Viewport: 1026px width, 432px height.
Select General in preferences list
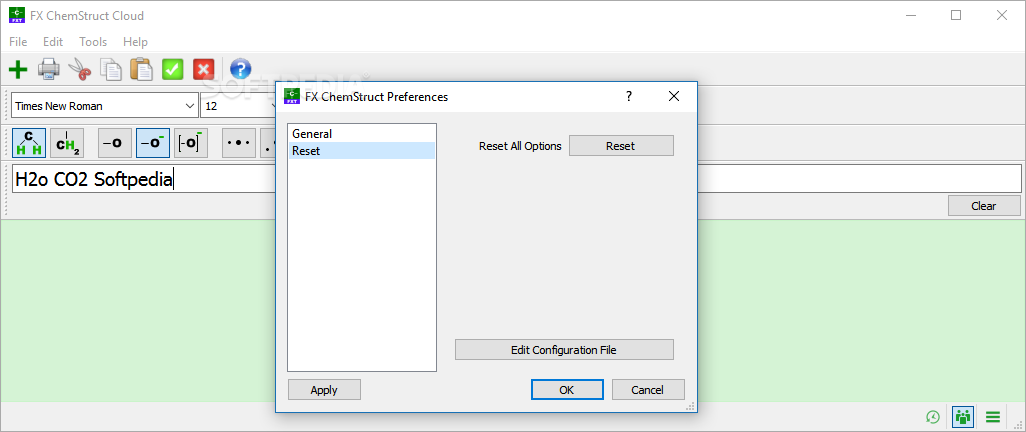(362, 134)
